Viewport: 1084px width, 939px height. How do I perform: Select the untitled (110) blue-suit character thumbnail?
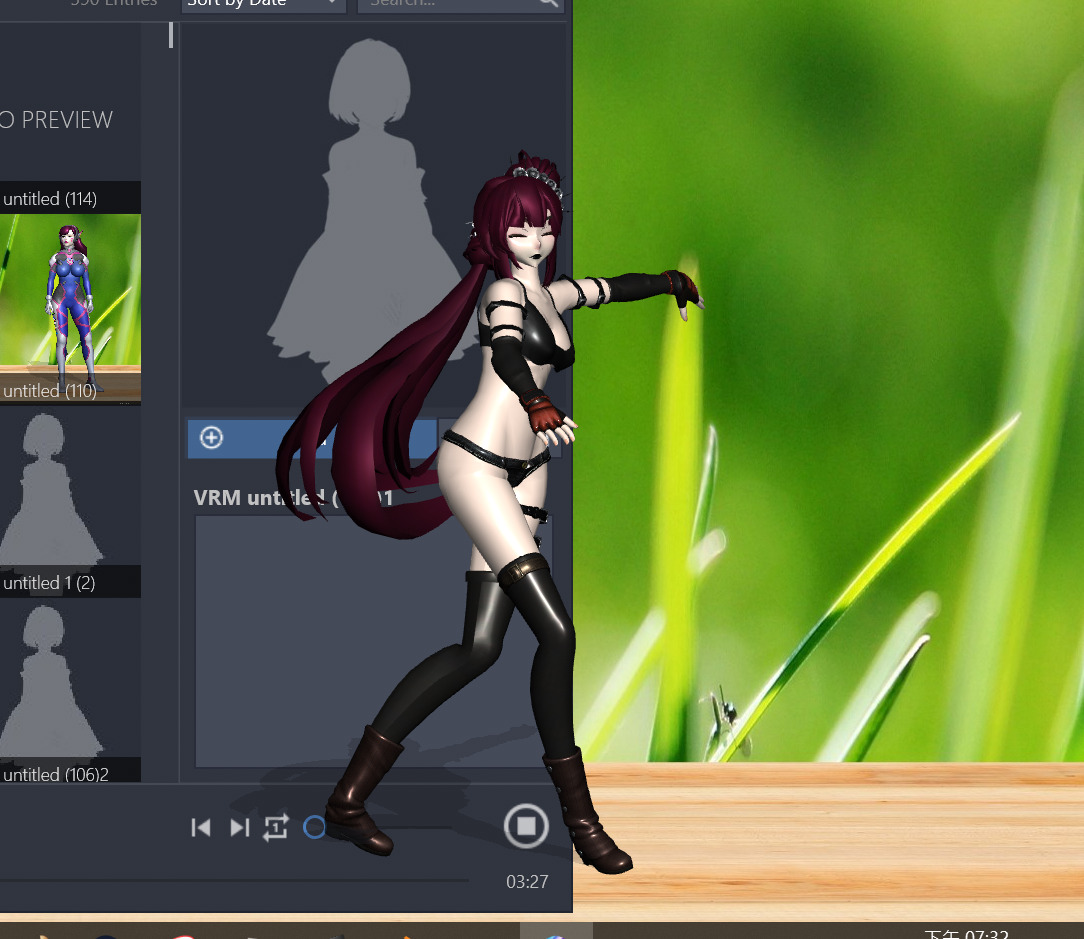71,309
